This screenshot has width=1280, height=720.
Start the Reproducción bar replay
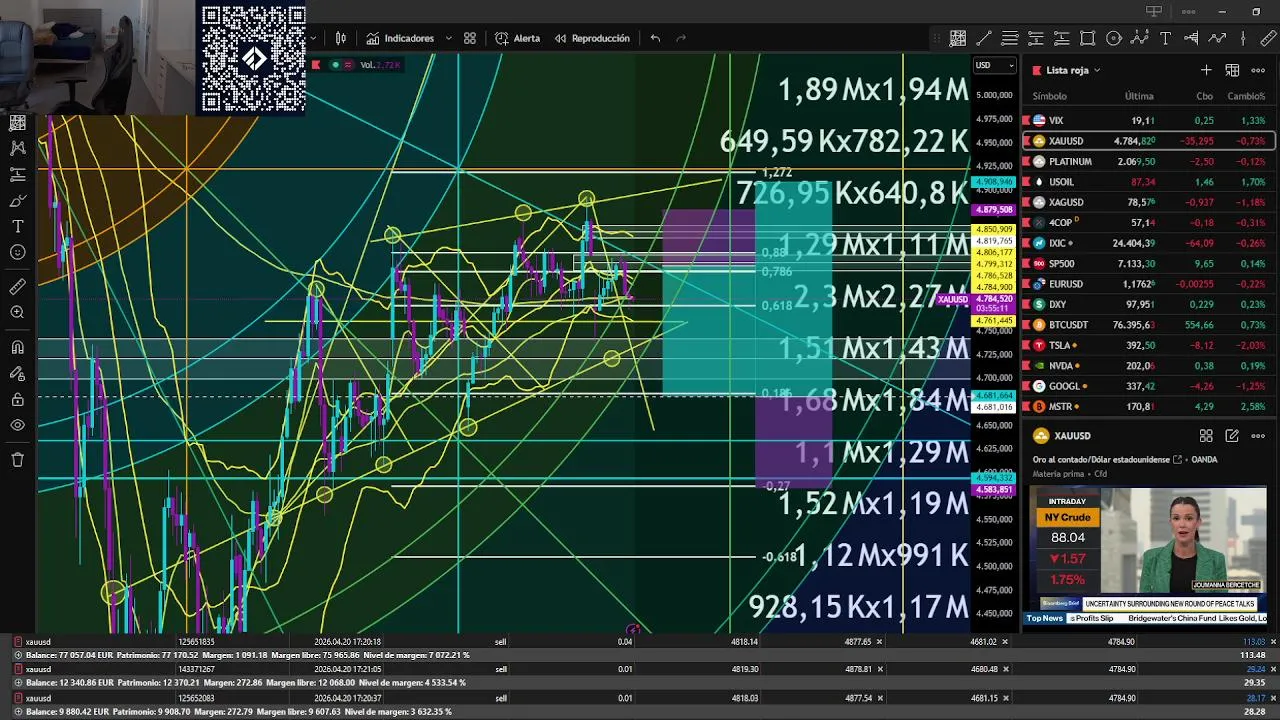pos(592,38)
